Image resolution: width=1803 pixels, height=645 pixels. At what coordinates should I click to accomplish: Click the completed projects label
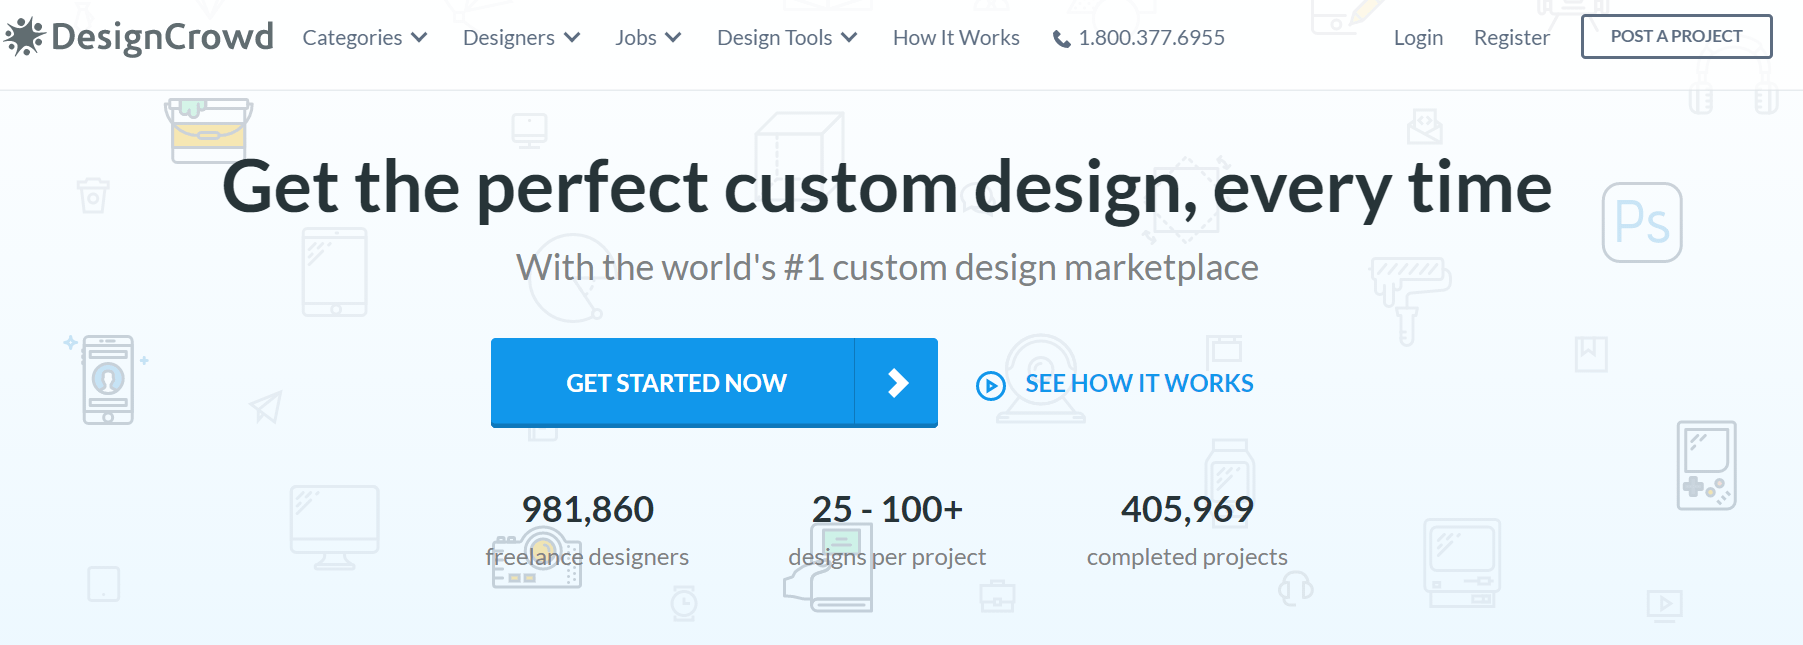(1187, 557)
